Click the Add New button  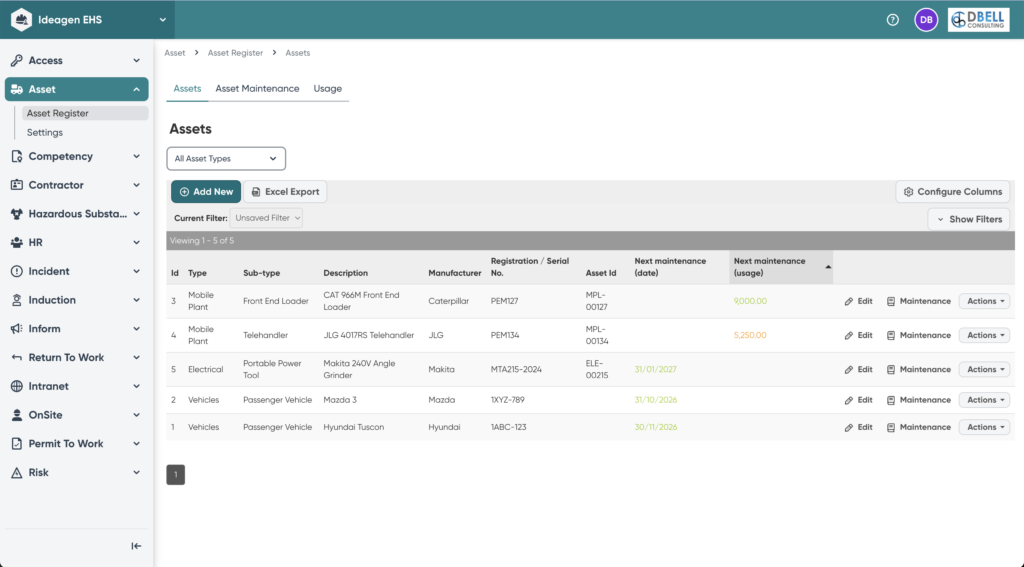point(206,192)
